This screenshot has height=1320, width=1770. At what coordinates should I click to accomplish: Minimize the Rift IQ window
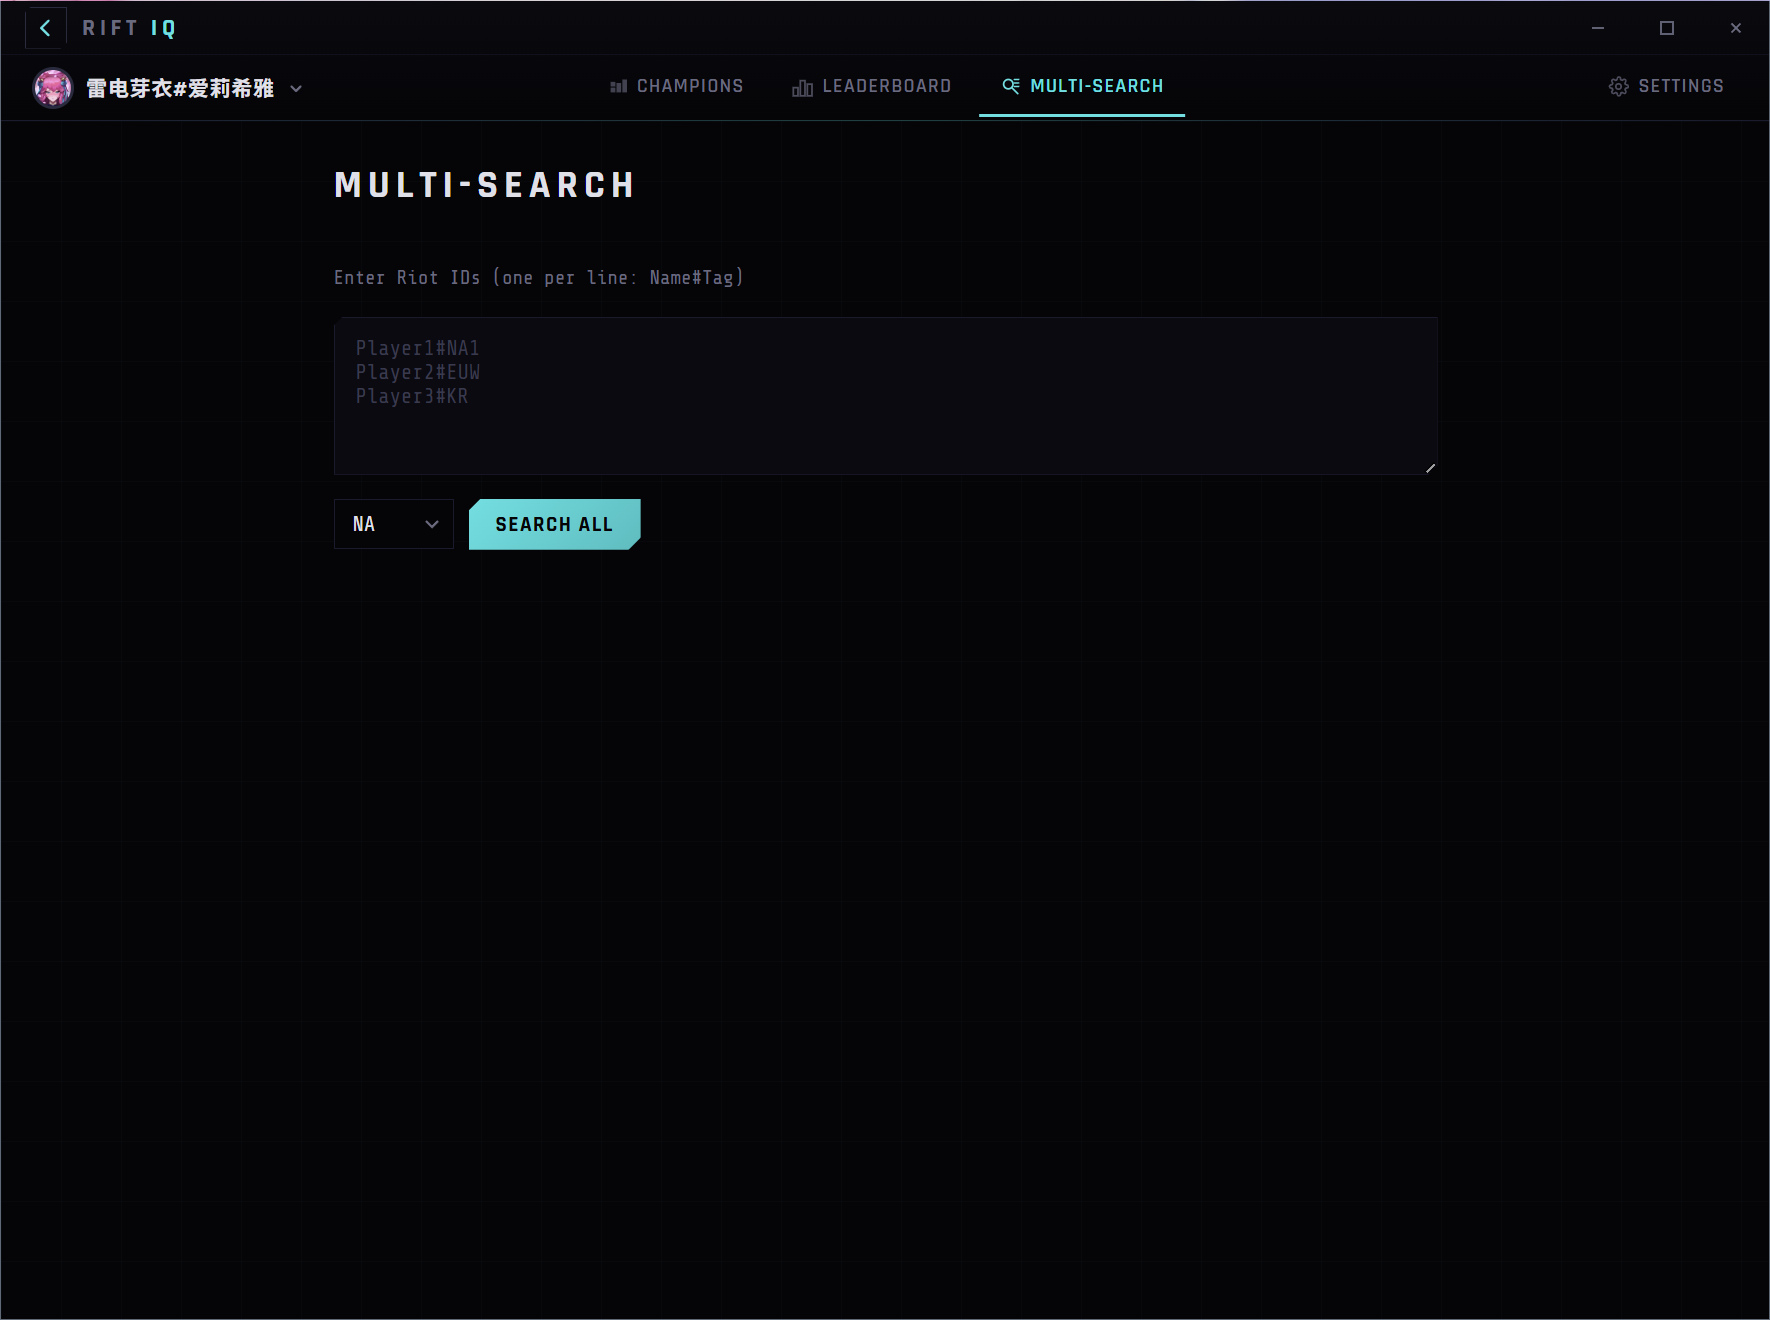pyautogui.click(x=1598, y=28)
